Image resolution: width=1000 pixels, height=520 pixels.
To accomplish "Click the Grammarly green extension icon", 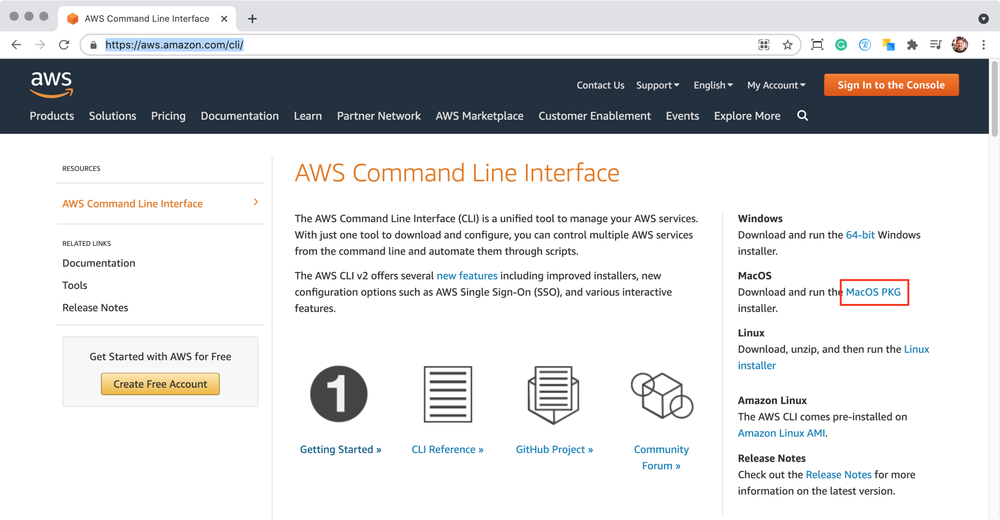I will [841, 45].
